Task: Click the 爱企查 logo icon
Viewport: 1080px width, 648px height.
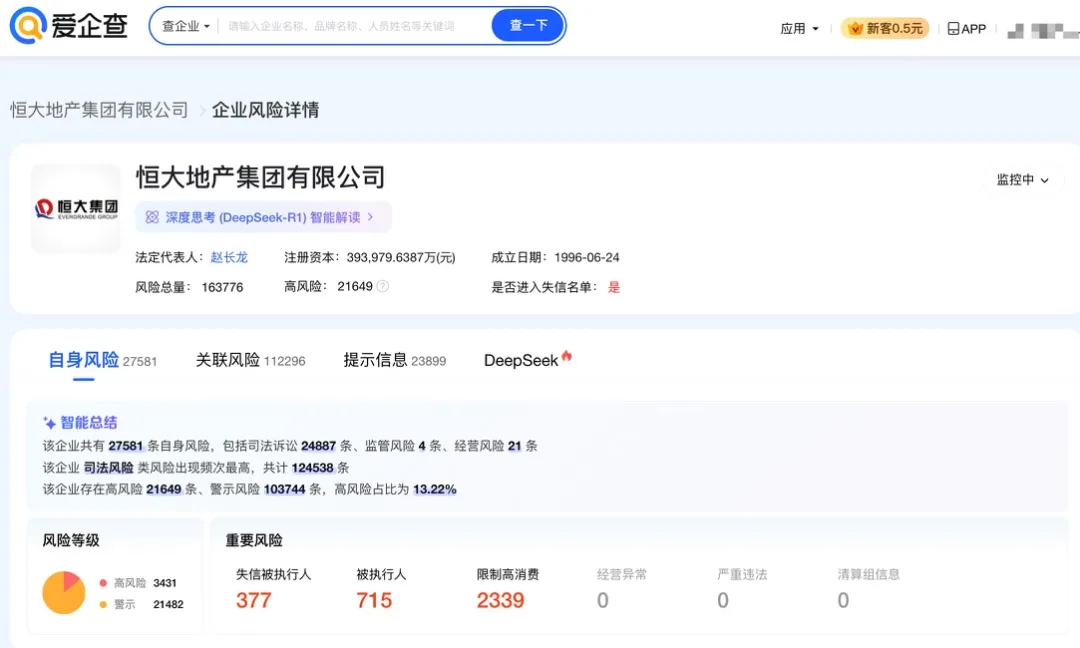Action: tap(29, 26)
